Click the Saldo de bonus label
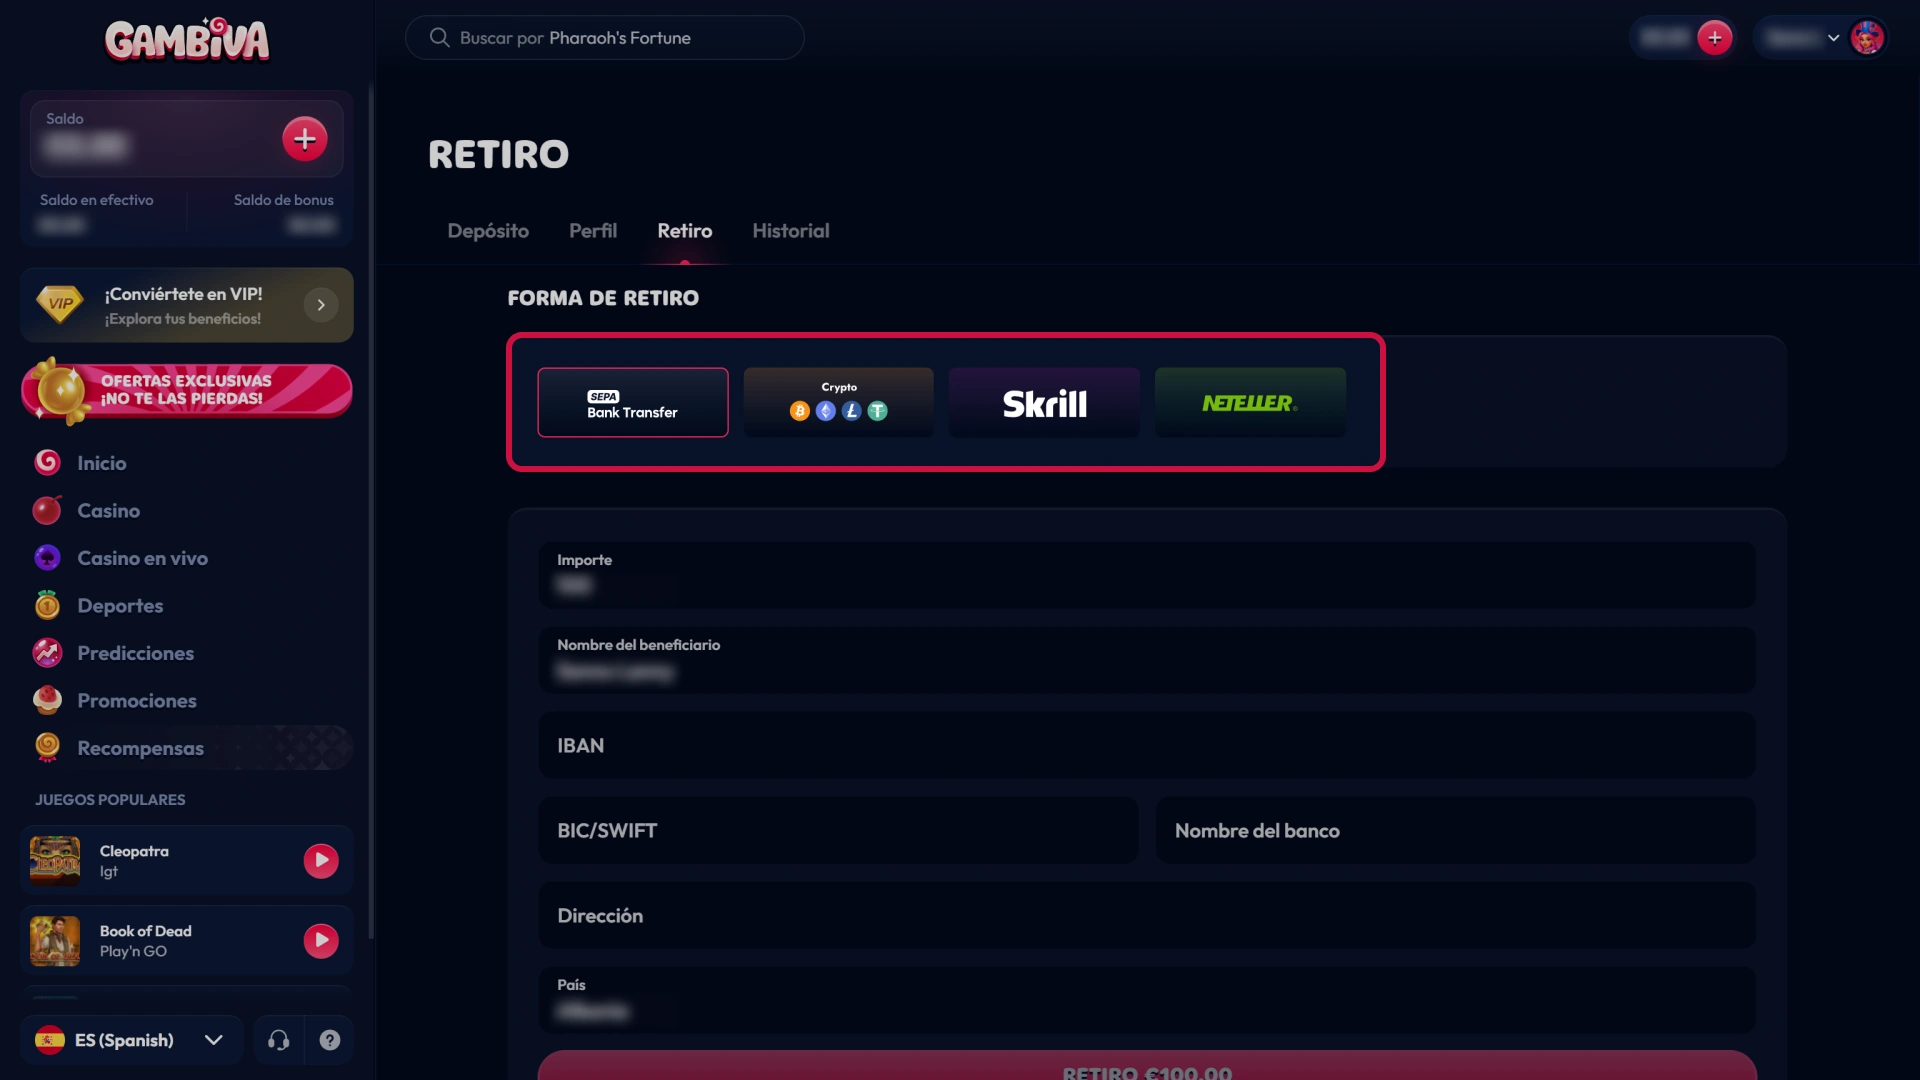This screenshot has height=1080, width=1920. click(284, 200)
